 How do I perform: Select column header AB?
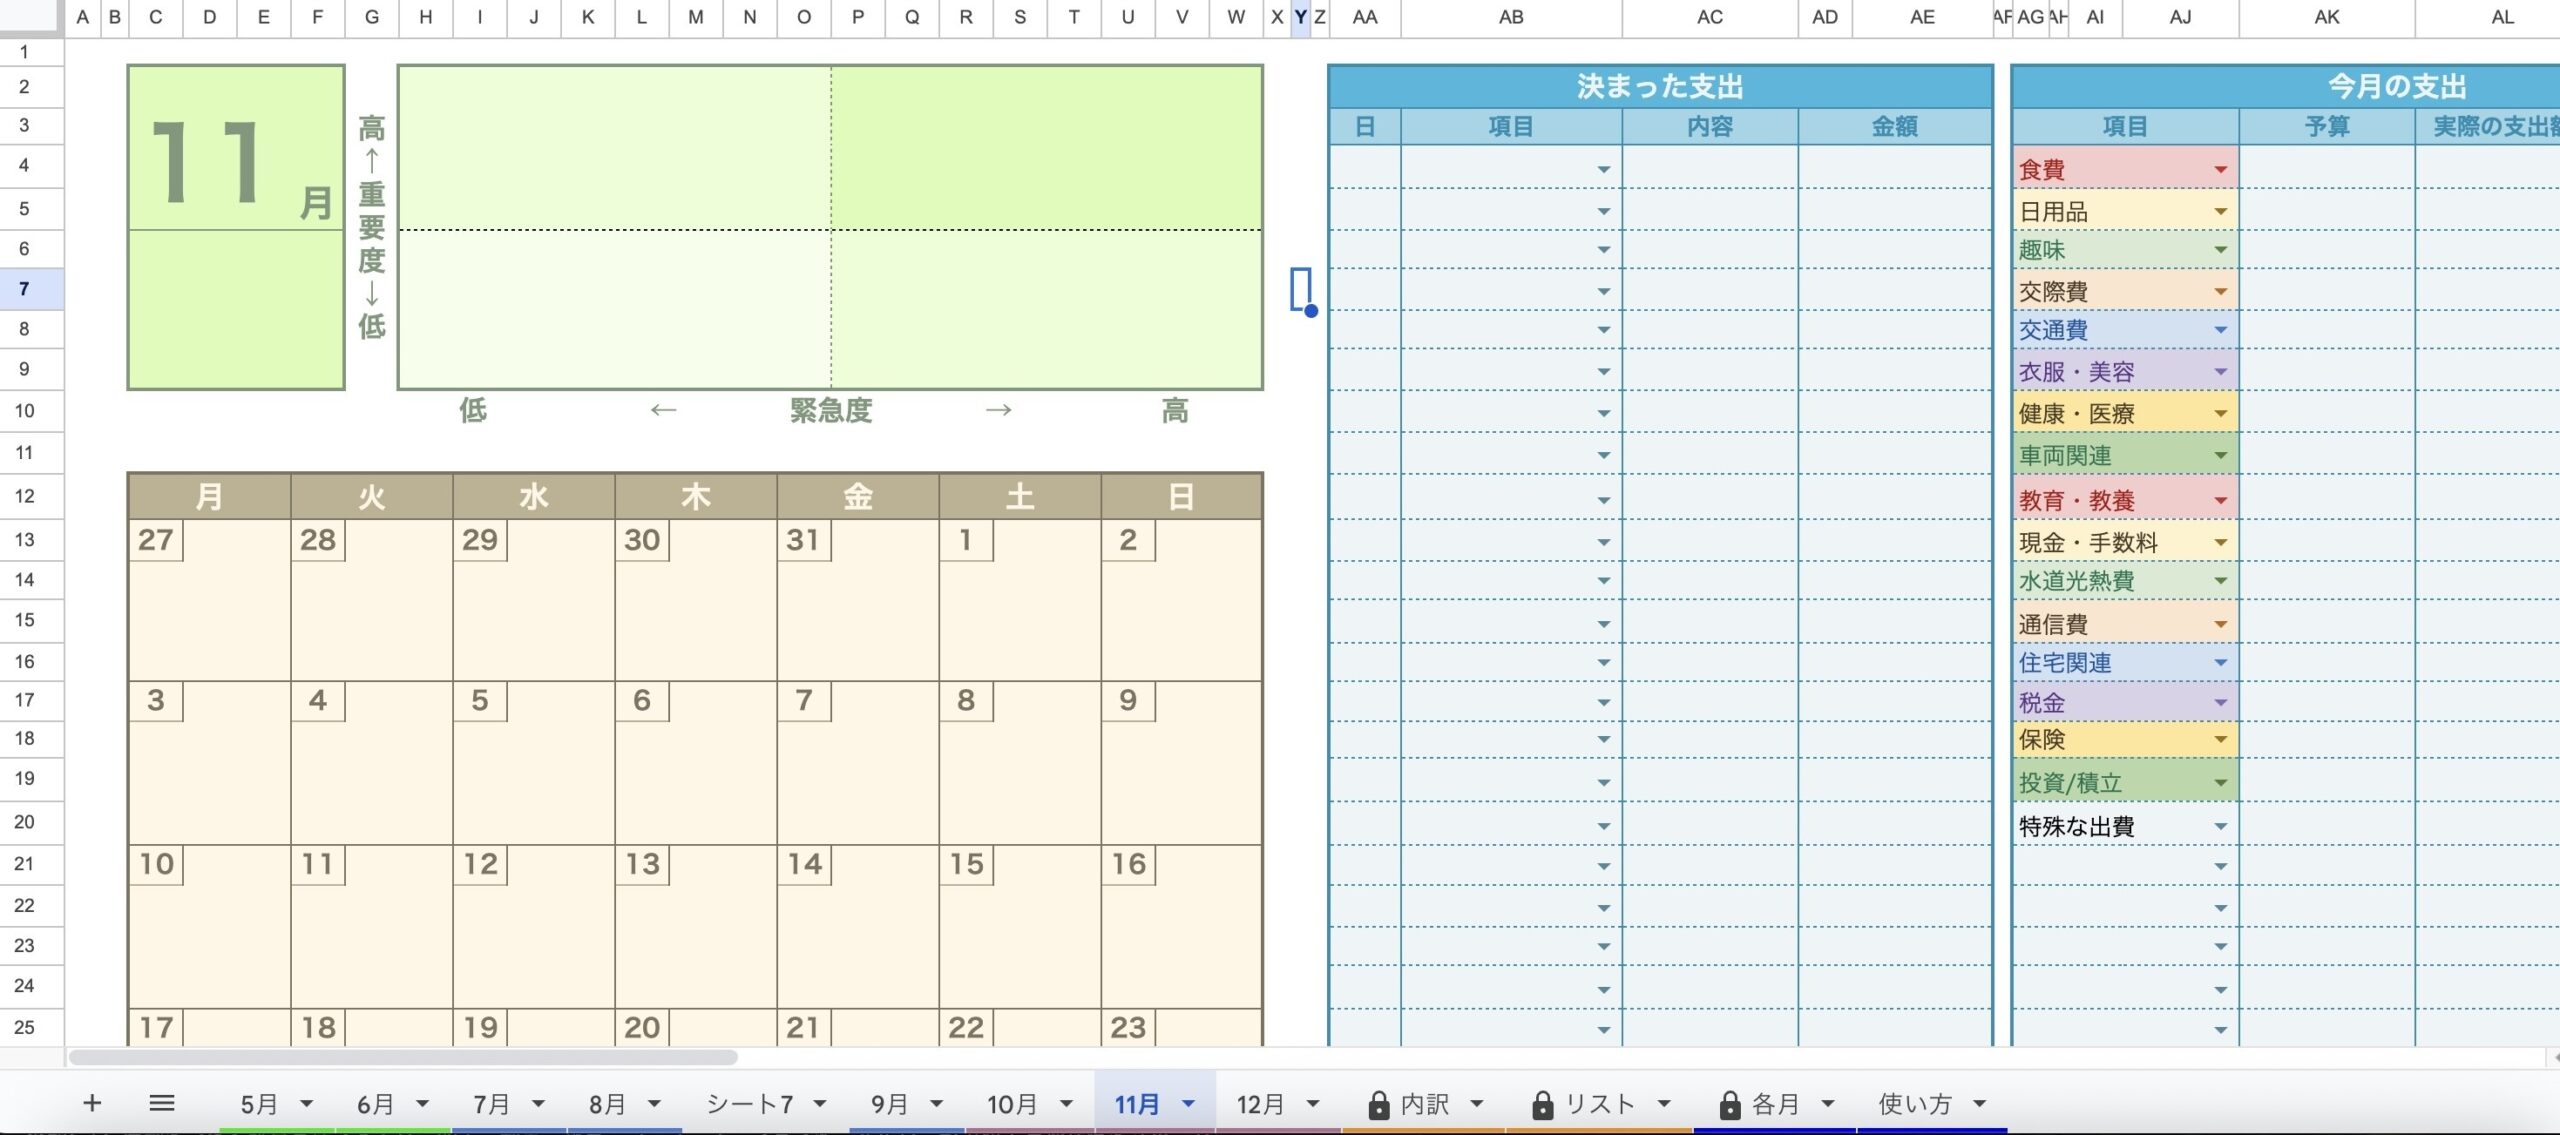pyautogui.click(x=1510, y=17)
